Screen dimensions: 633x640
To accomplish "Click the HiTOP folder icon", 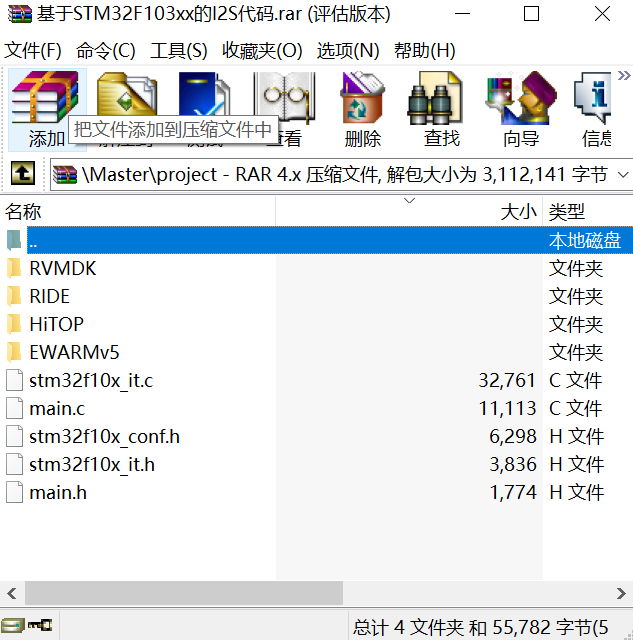I will coord(14,324).
